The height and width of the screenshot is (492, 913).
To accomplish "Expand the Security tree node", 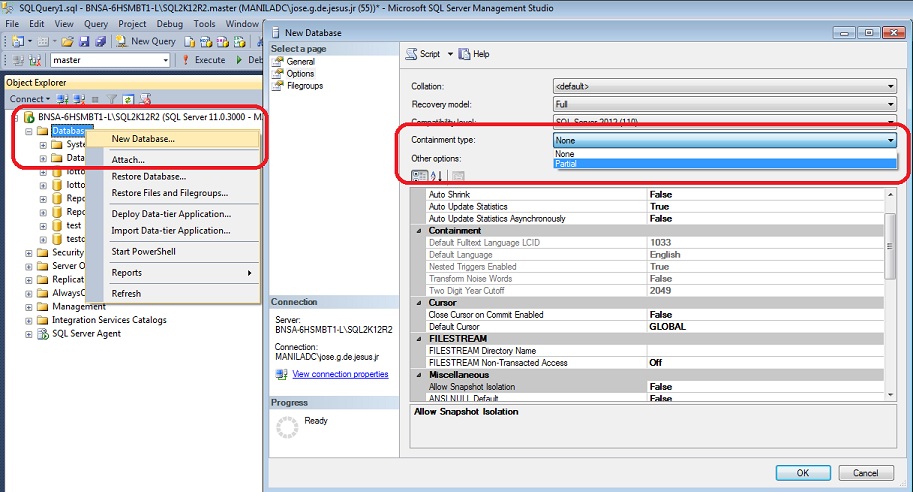I will (29, 253).
